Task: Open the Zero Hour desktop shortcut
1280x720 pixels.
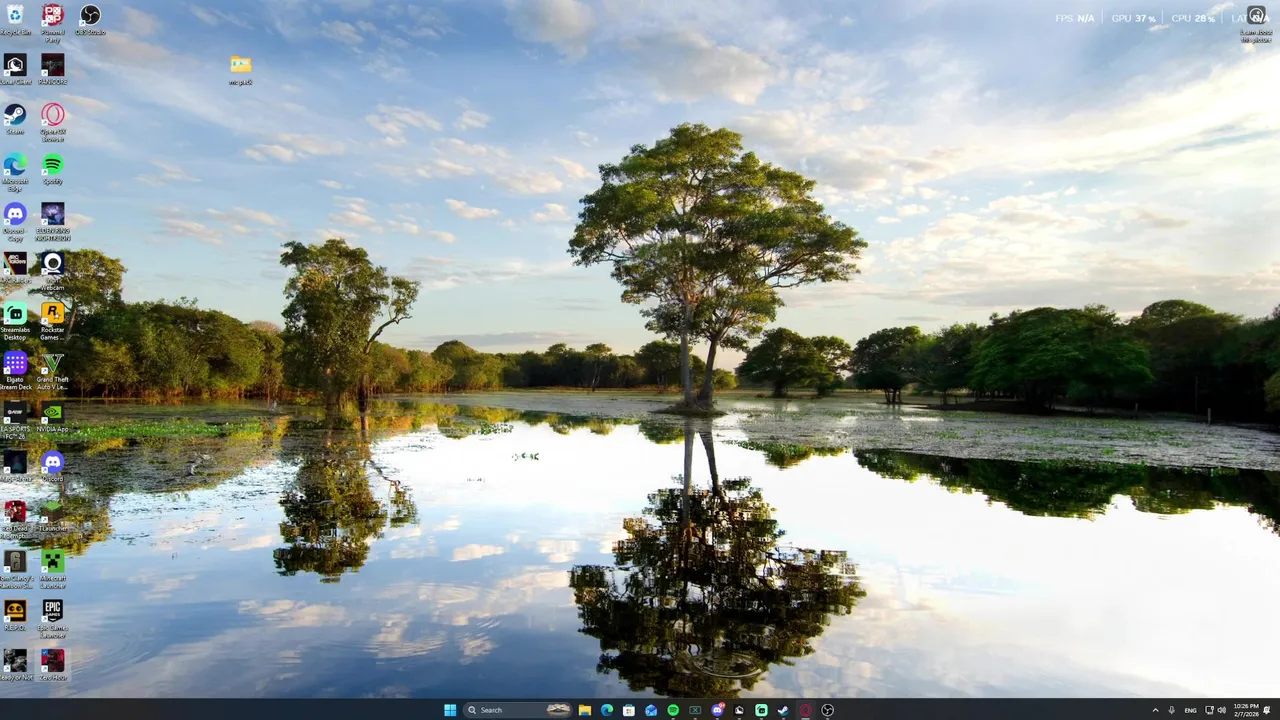Action: pos(53,666)
